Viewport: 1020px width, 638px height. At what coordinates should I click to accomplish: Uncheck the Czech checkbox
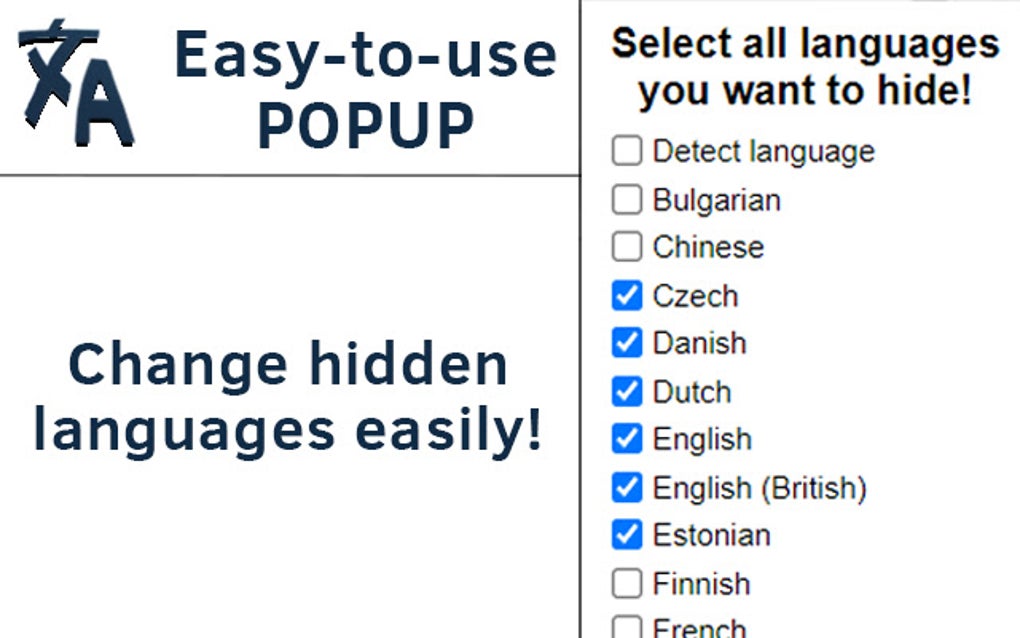[626, 296]
